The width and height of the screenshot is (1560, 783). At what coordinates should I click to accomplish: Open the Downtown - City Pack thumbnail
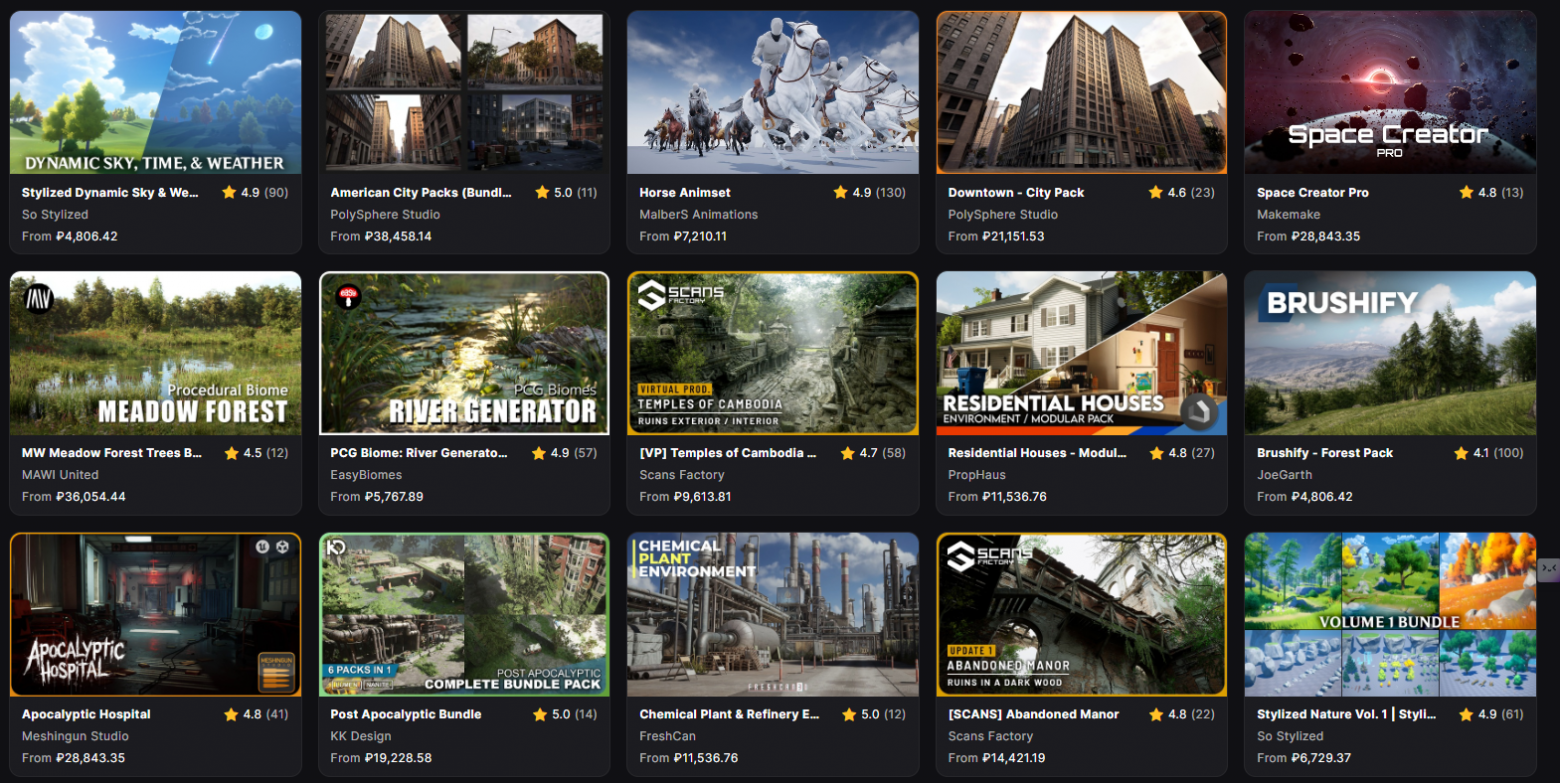(1080, 92)
